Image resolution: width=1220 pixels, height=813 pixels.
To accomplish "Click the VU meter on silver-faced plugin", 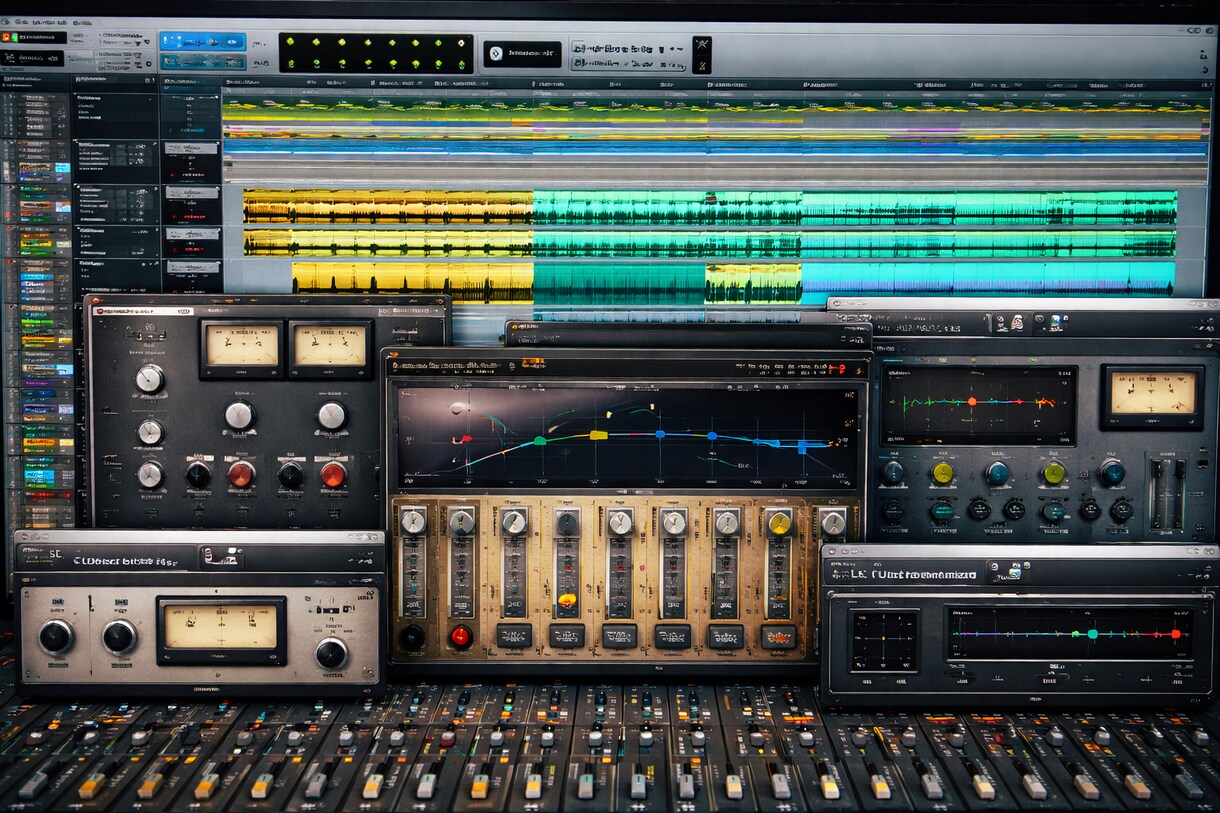I will (x=221, y=630).
